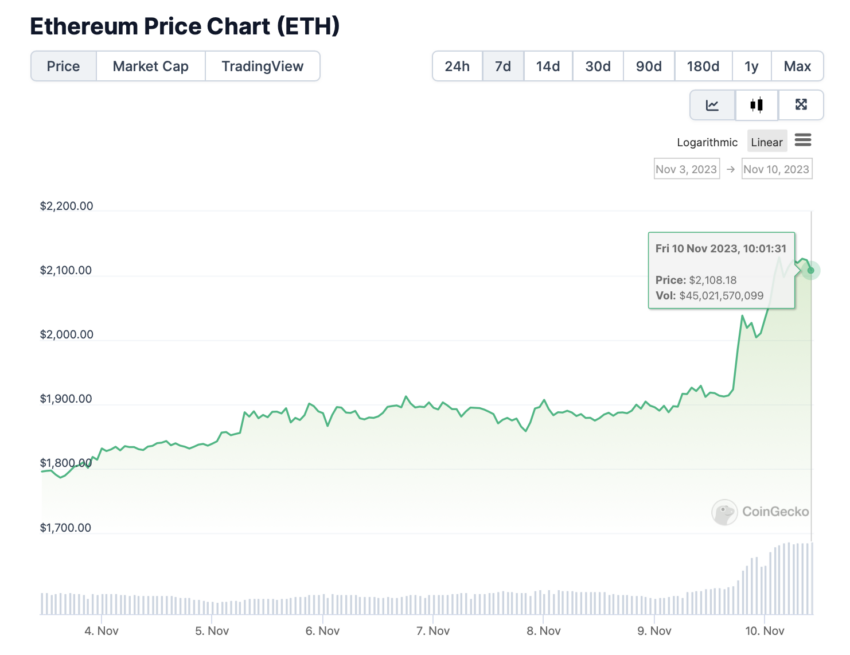Toggle Linear scale
This screenshot has height=655, width=850.
point(767,142)
